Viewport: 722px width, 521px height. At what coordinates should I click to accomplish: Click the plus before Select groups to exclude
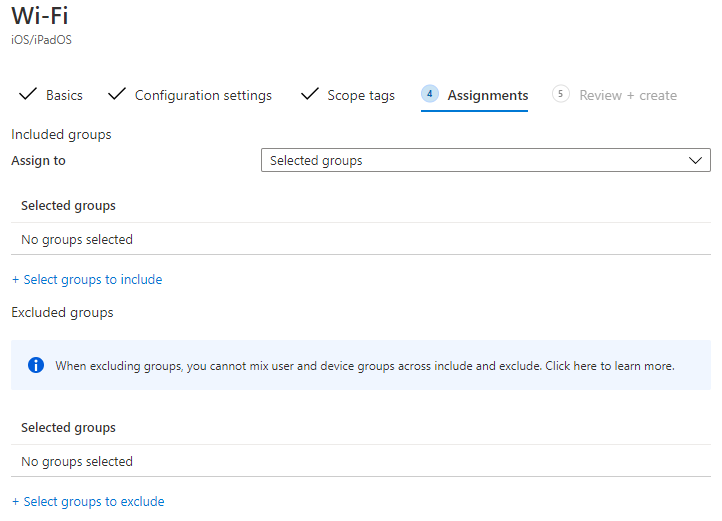click(15, 502)
